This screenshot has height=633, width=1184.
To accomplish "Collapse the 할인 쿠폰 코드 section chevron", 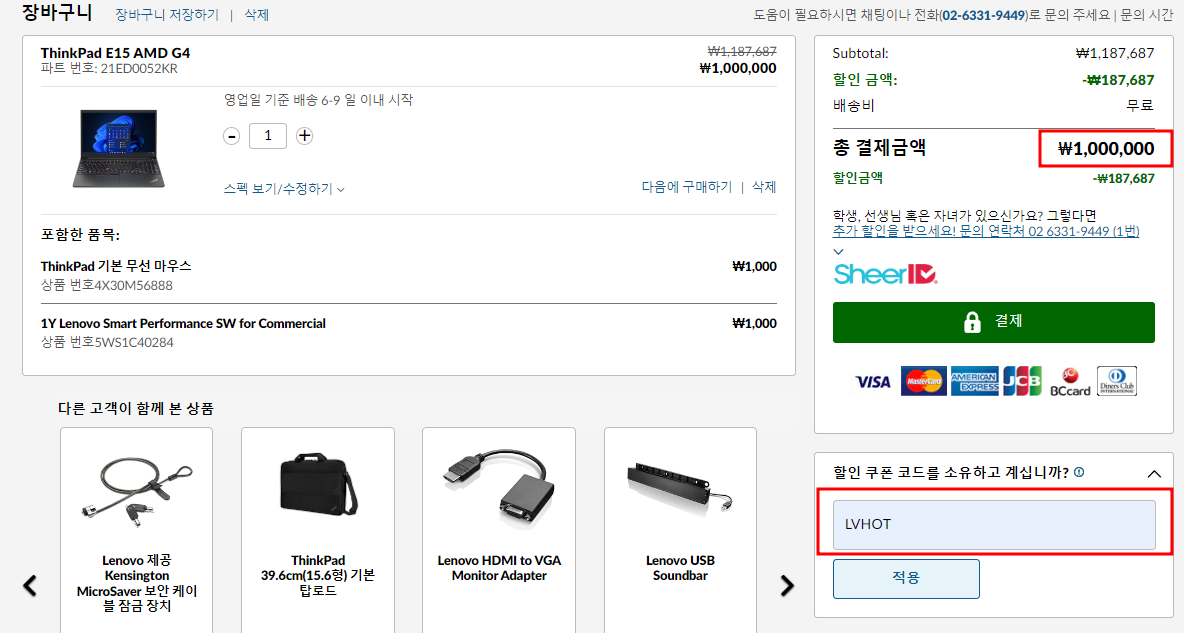I will [1154, 474].
